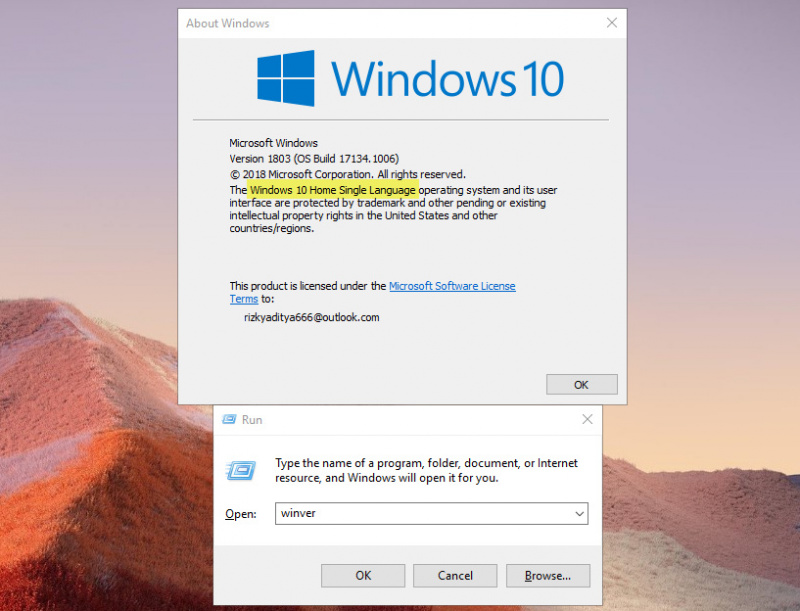
Task: Click the Open field containing winver
Action: [x=431, y=513]
